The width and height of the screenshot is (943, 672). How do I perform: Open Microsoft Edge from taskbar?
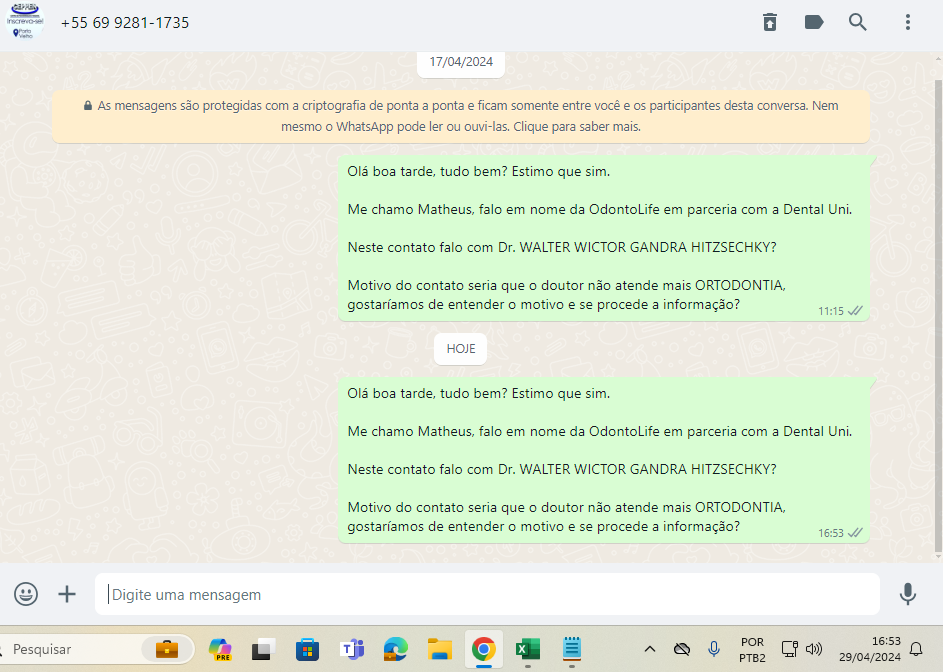click(395, 649)
